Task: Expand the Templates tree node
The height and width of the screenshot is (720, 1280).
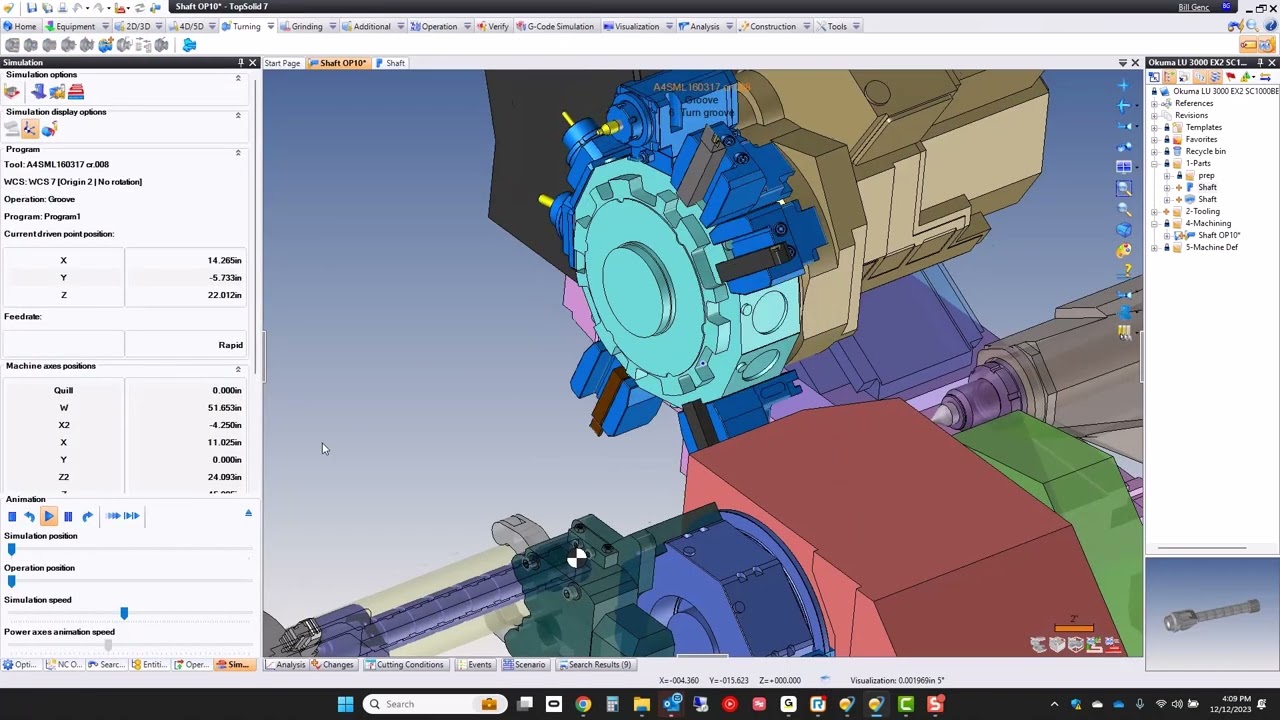Action: 1154,127
